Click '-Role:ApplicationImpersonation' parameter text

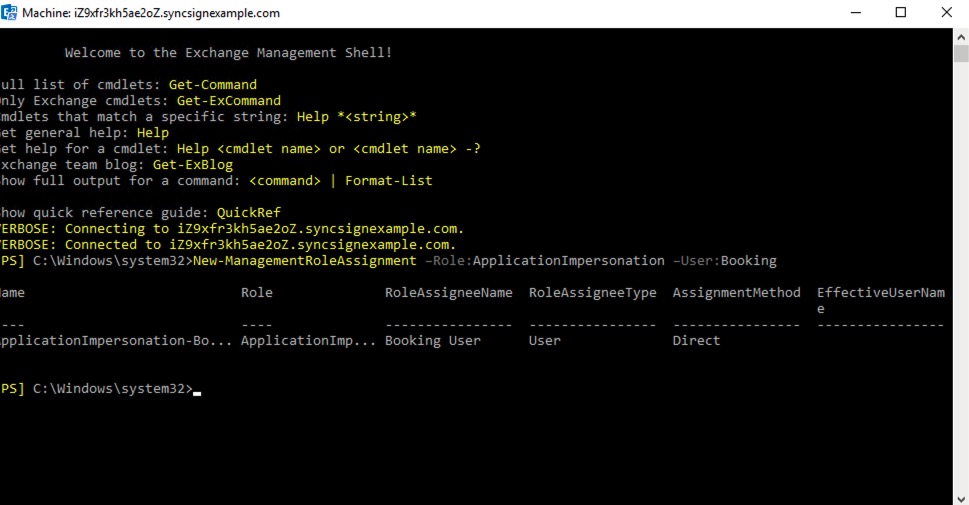(x=545, y=261)
